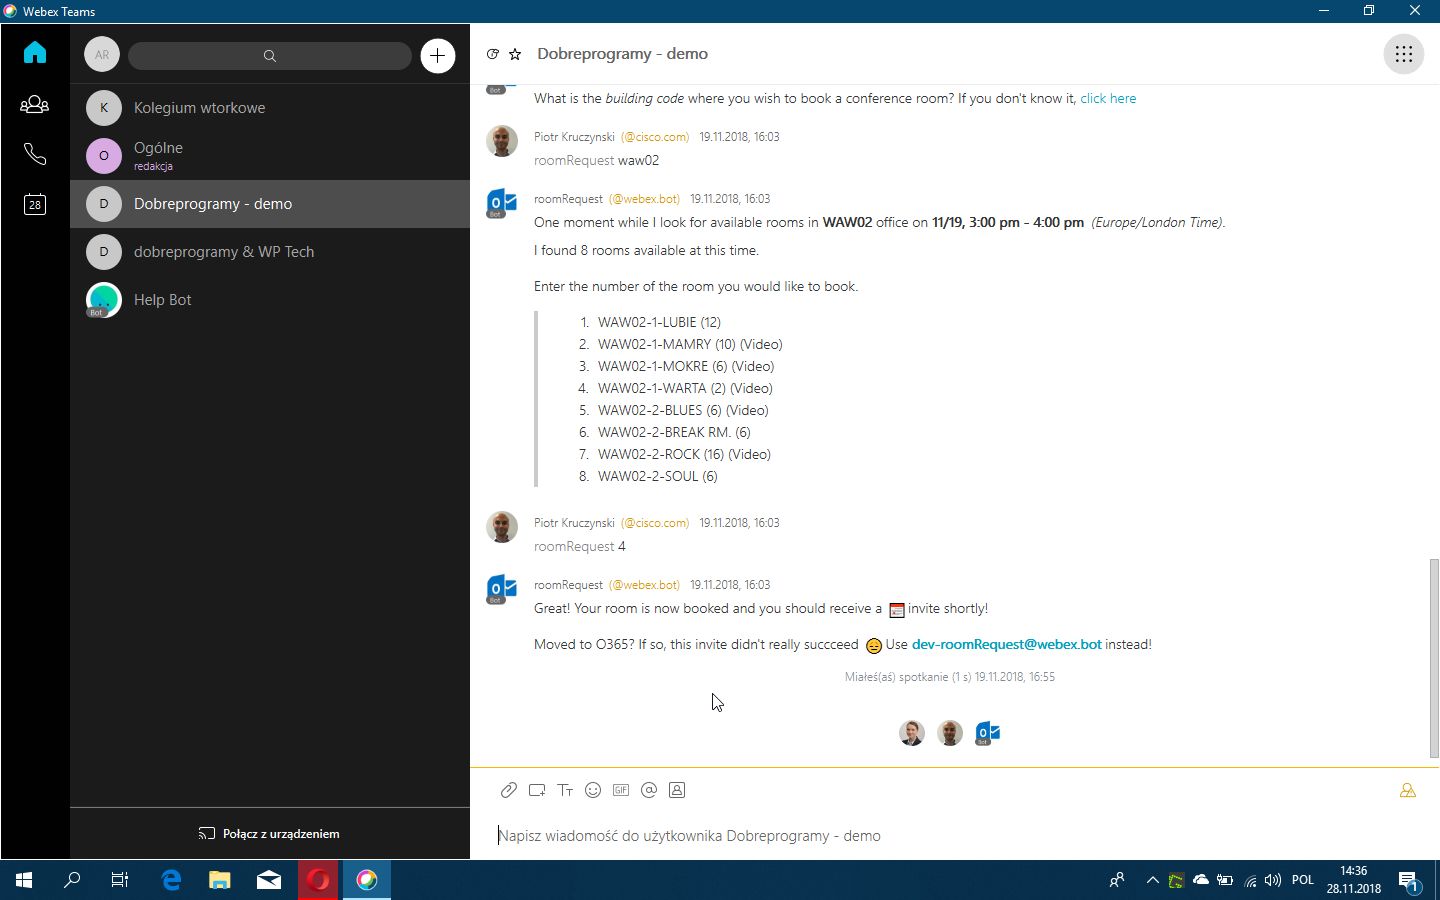Open the personal contact card icon
Screen dimensions: 1440x900
click(677, 790)
